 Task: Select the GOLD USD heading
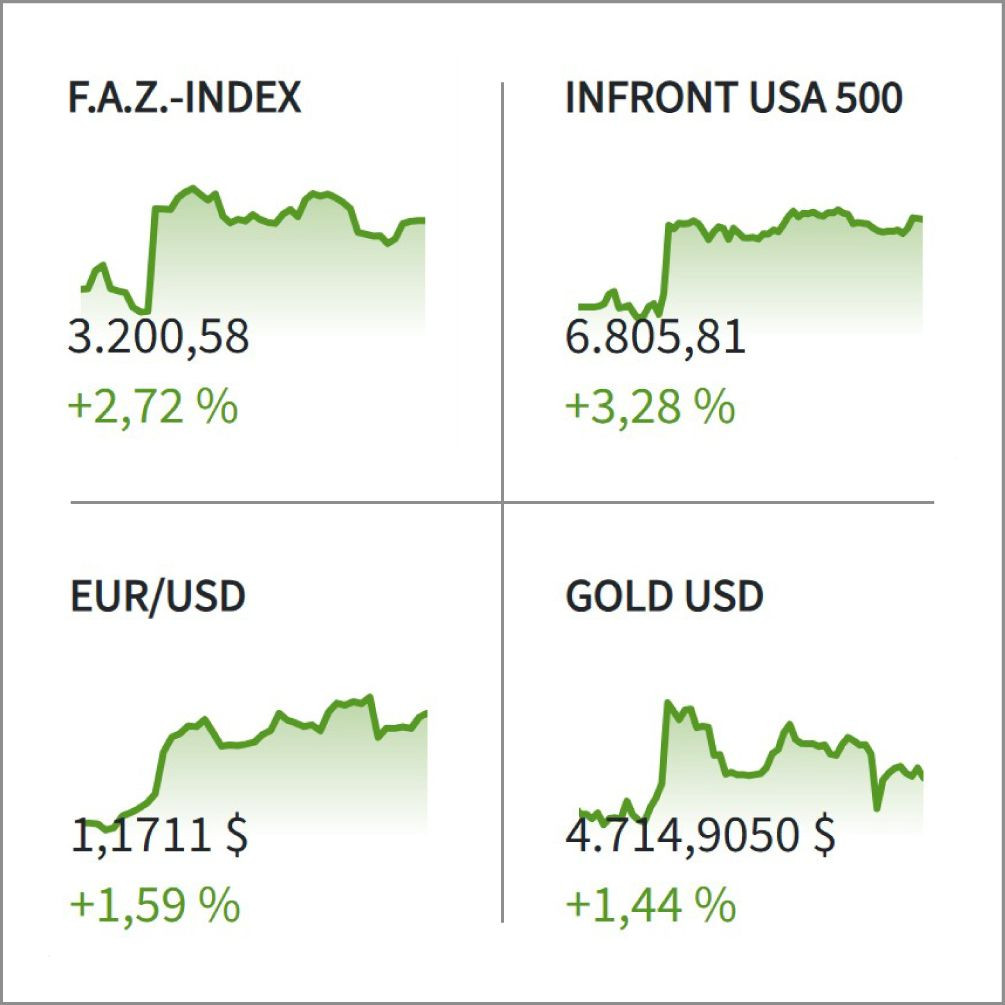(664, 597)
